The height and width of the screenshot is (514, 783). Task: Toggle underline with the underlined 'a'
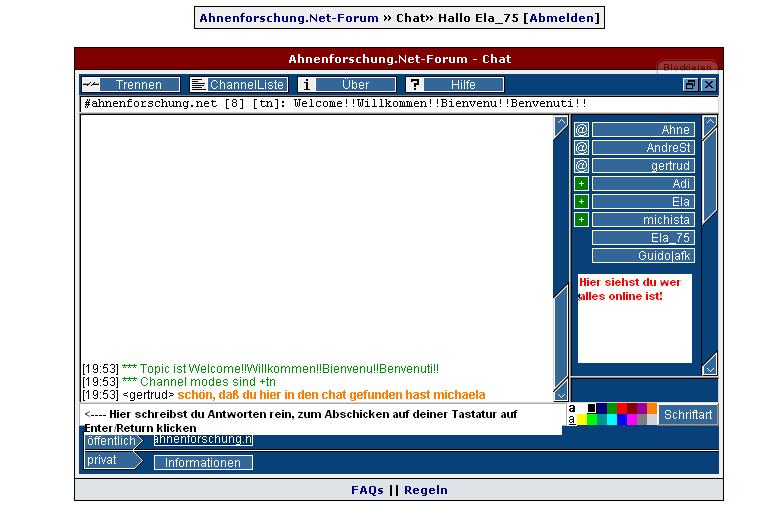pyautogui.click(x=572, y=420)
